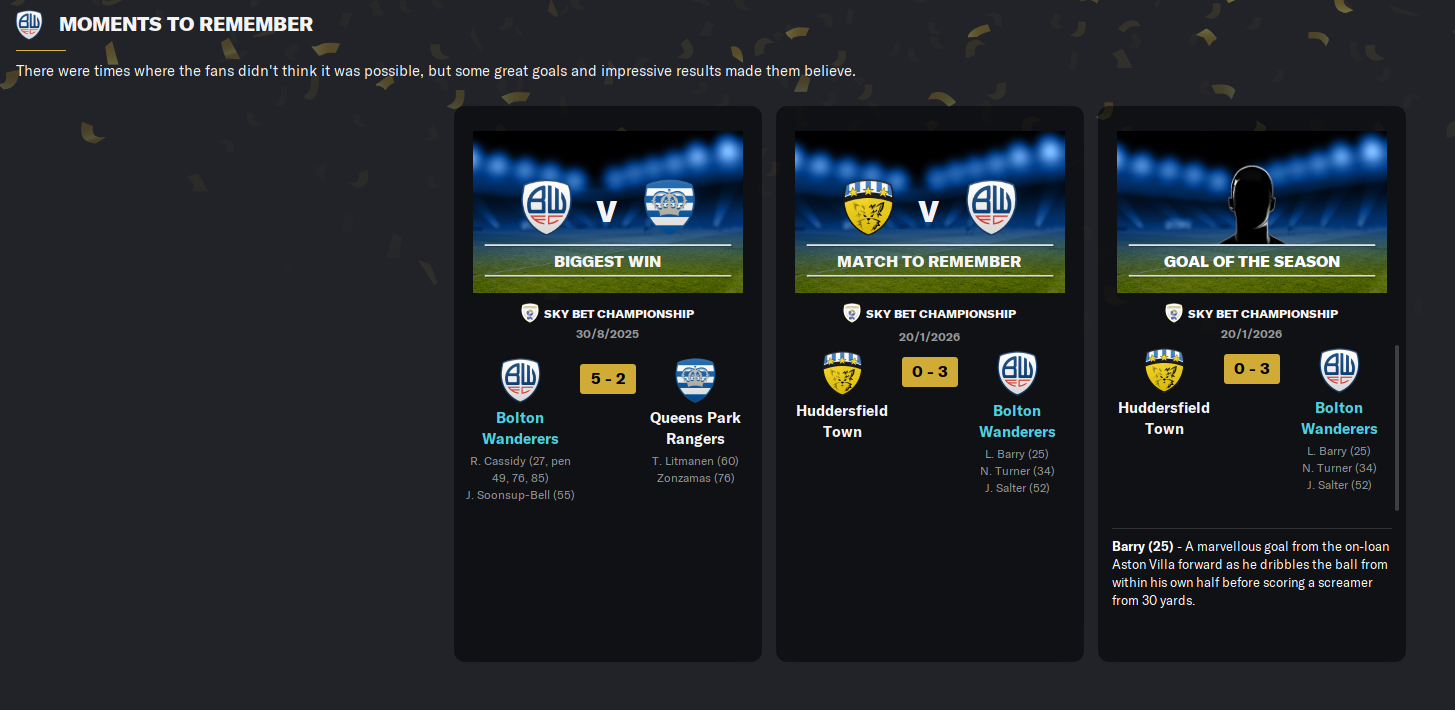1455x710 pixels.
Task: Click Huddersfield Town crest in Goal of the Season card
Action: pyautogui.click(x=1164, y=371)
